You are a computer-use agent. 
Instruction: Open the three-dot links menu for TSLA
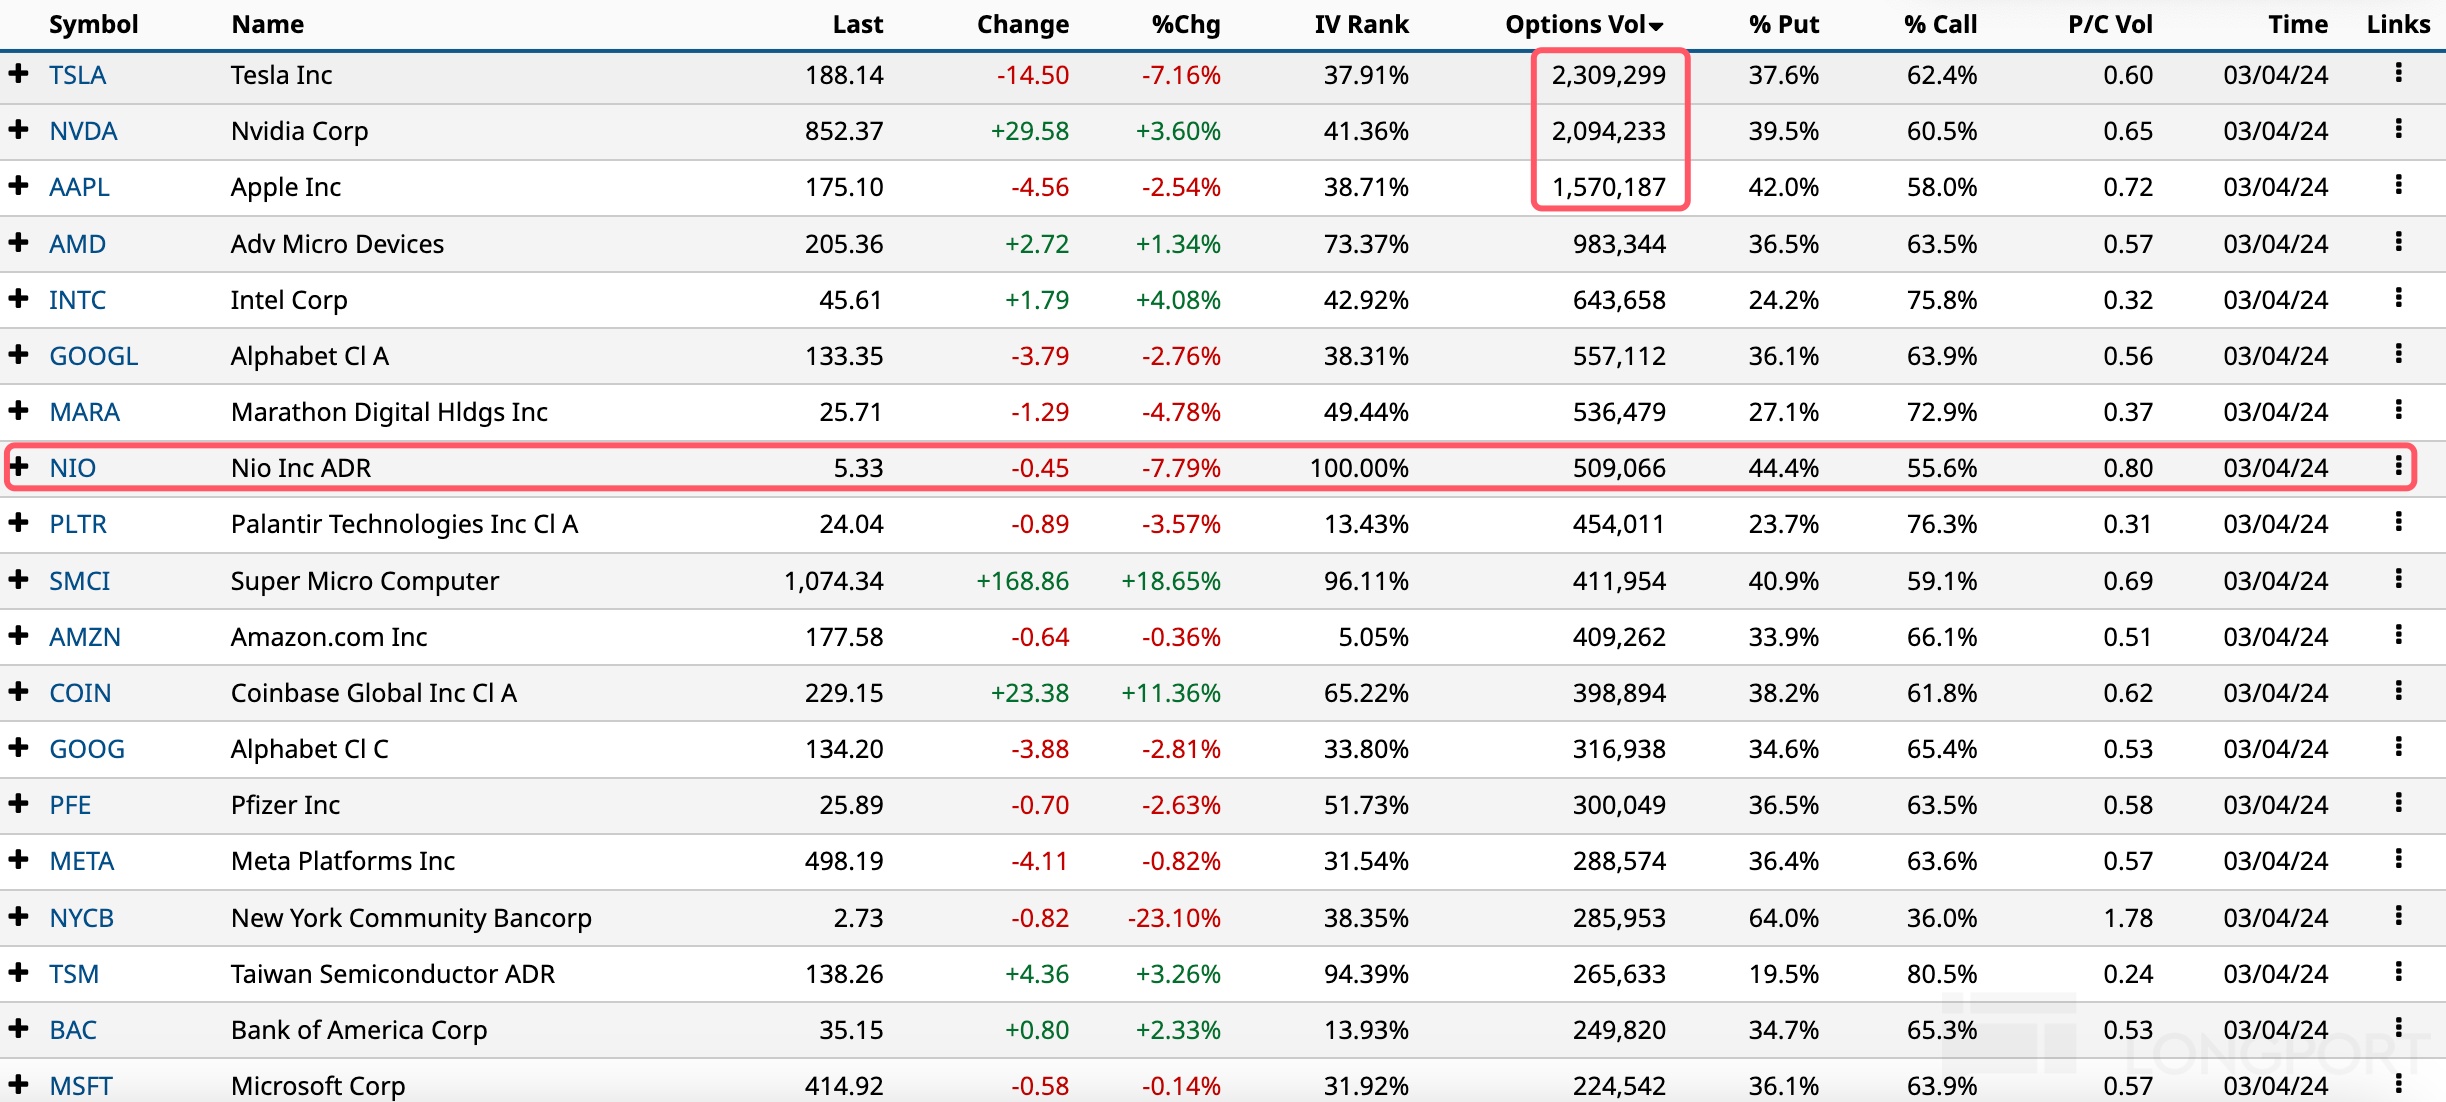[2398, 73]
